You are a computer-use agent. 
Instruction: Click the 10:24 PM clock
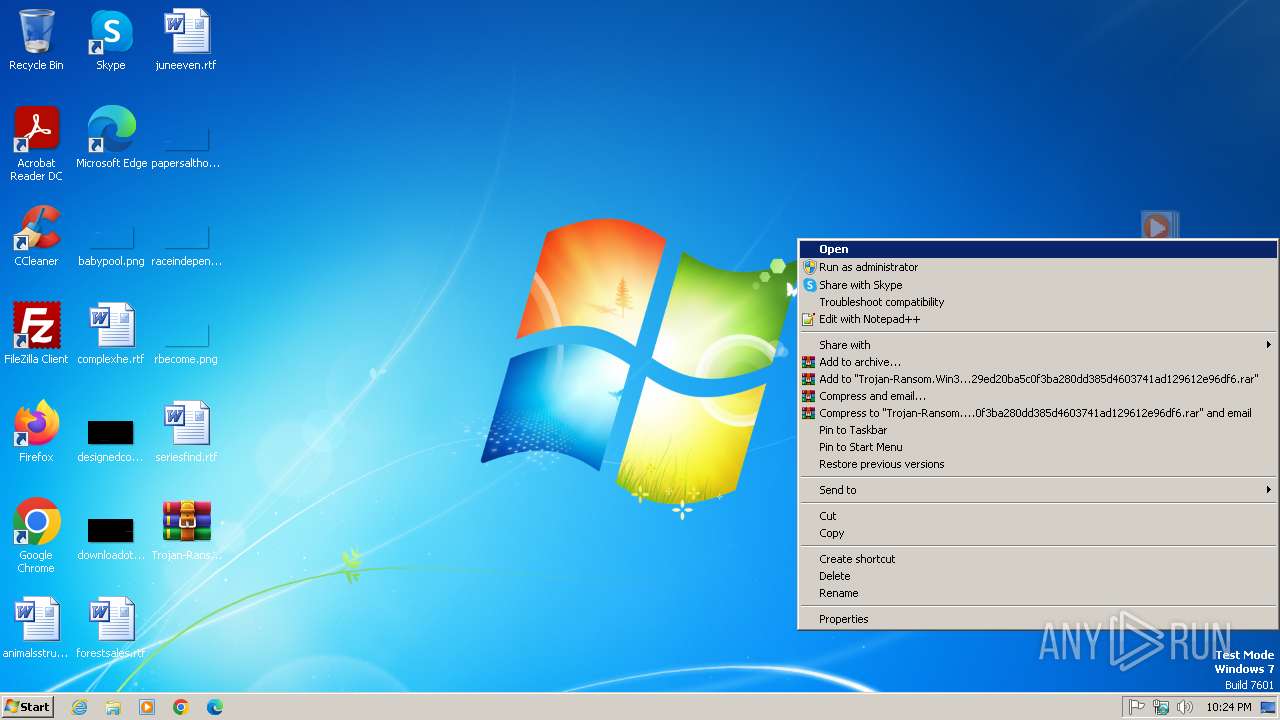(1228, 707)
